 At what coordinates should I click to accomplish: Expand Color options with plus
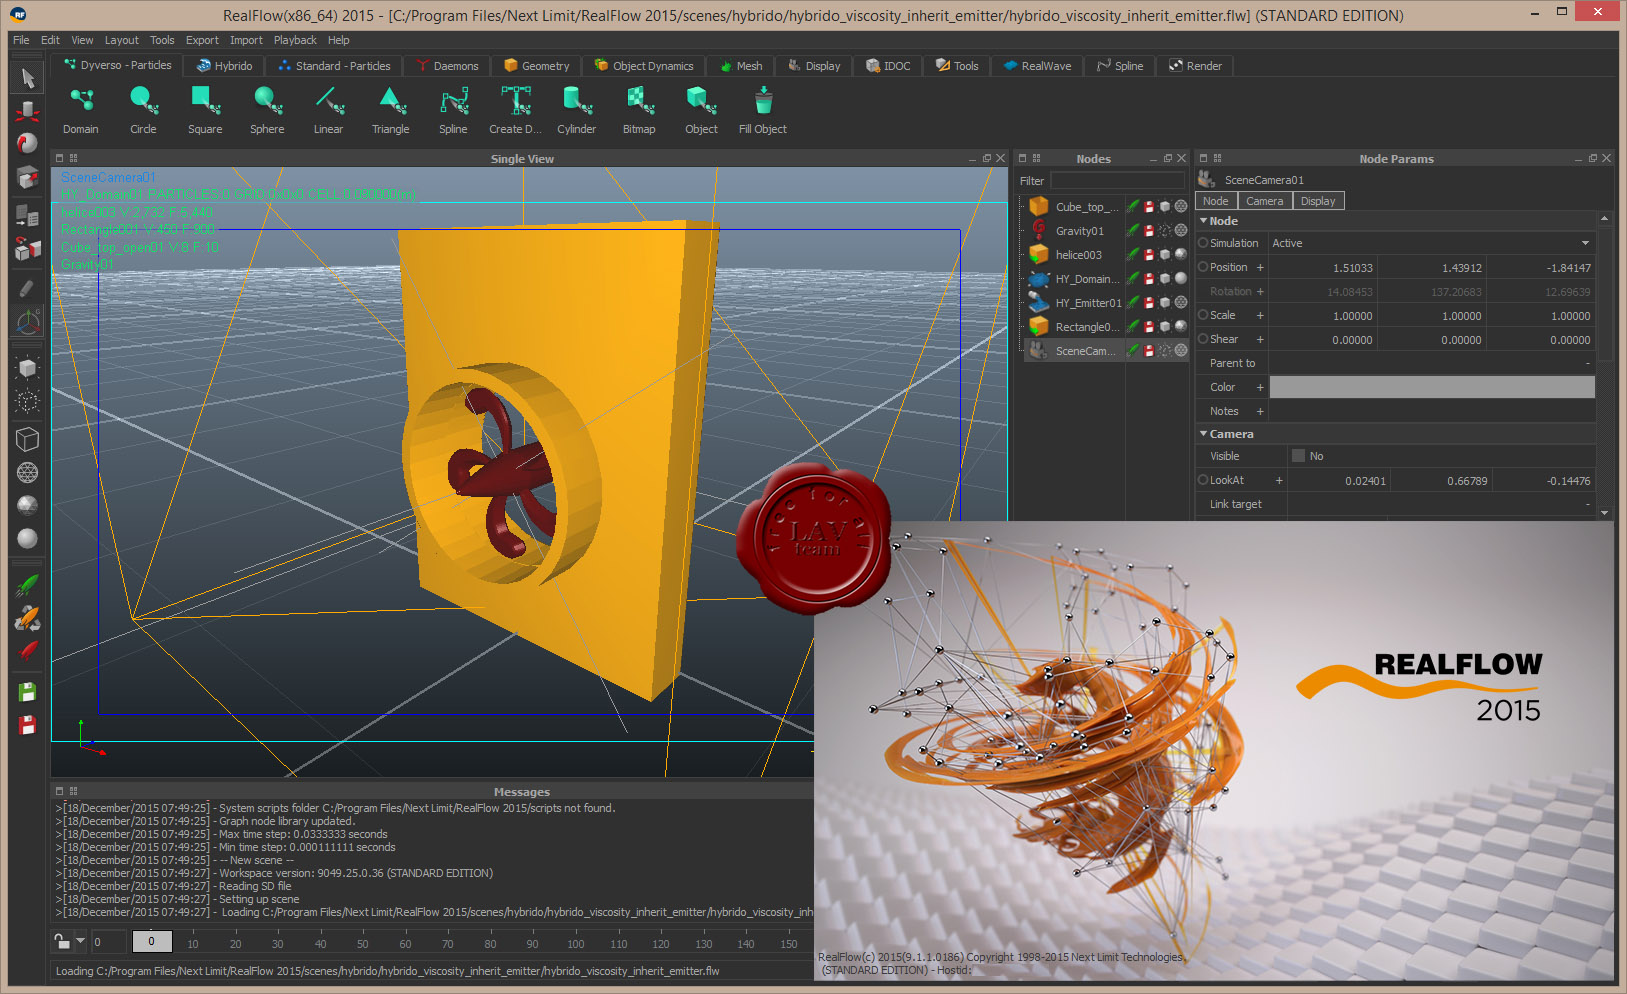[x=1260, y=387]
